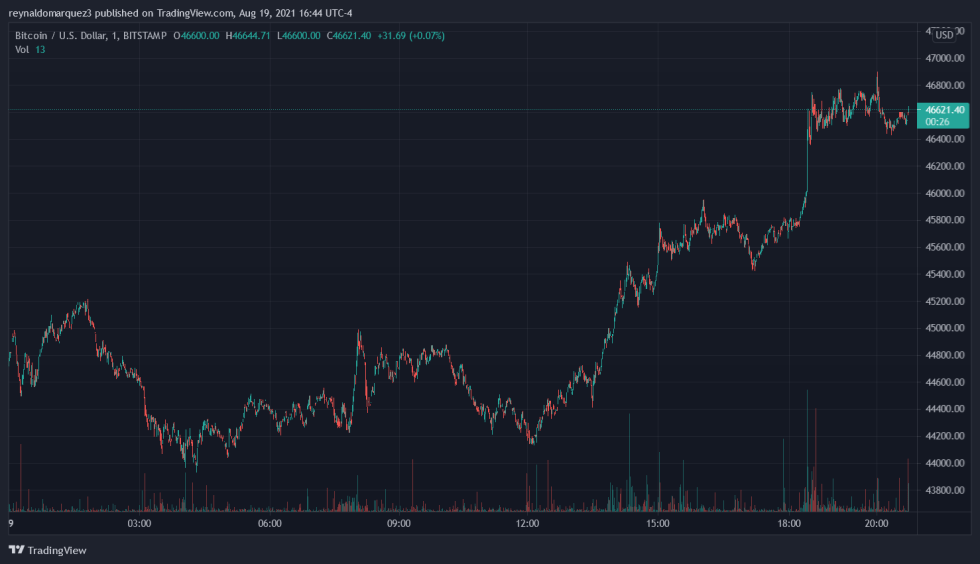Click the high value H46644.71
The height and width of the screenshot is (564, 980).
click(248, 36)
